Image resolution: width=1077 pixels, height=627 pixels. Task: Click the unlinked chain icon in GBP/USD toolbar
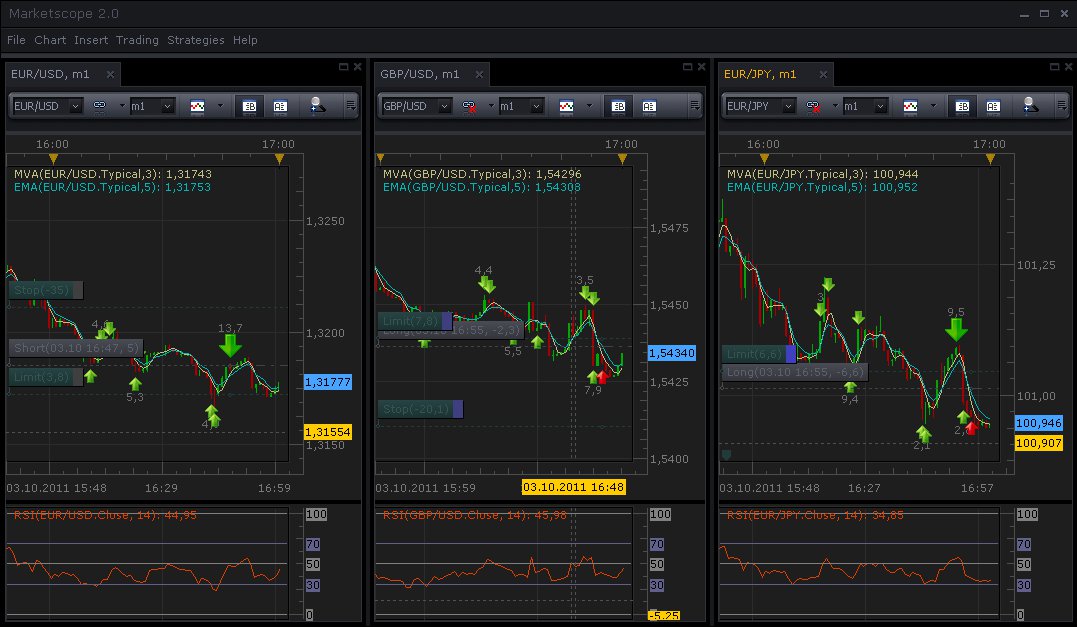pos(469,106)
